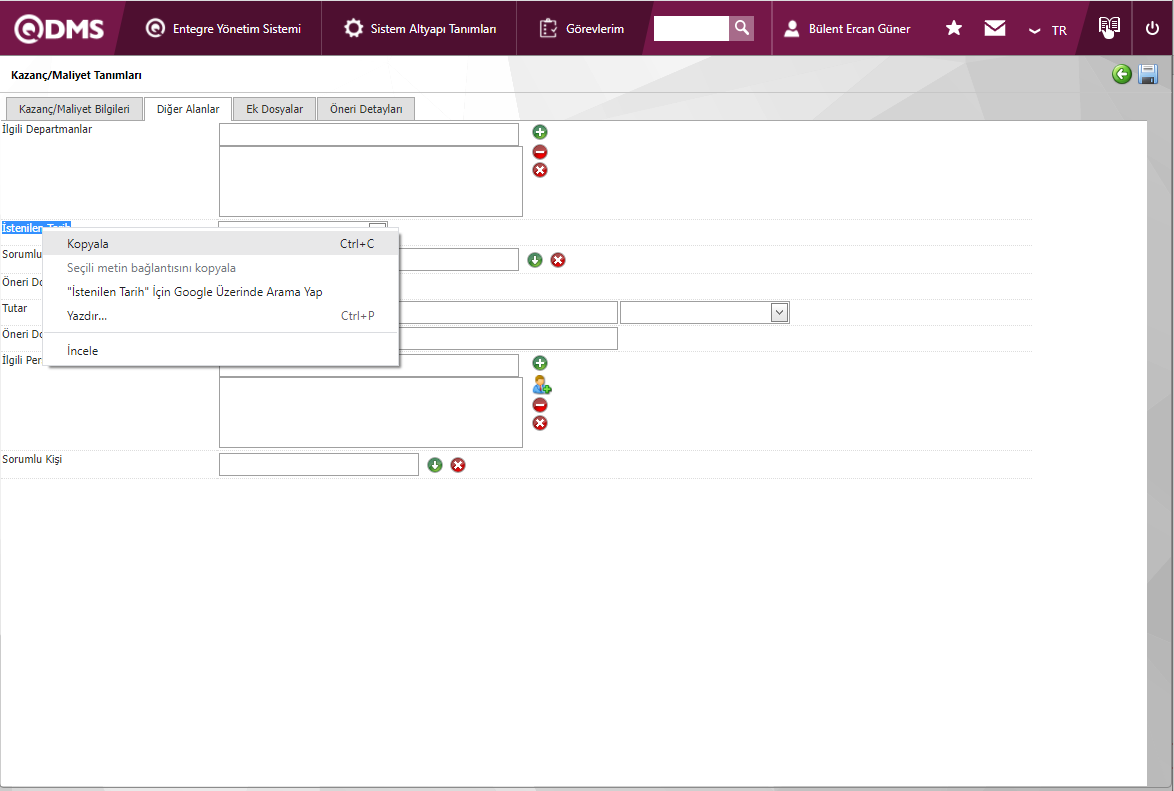Screen dimensions: 1174x791
Task: Click the power logout icon
Action: [1152, 28]
